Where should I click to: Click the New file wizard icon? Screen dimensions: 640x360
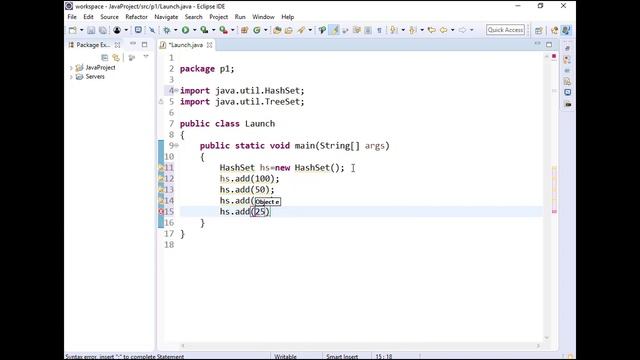[x=73, y=30]
